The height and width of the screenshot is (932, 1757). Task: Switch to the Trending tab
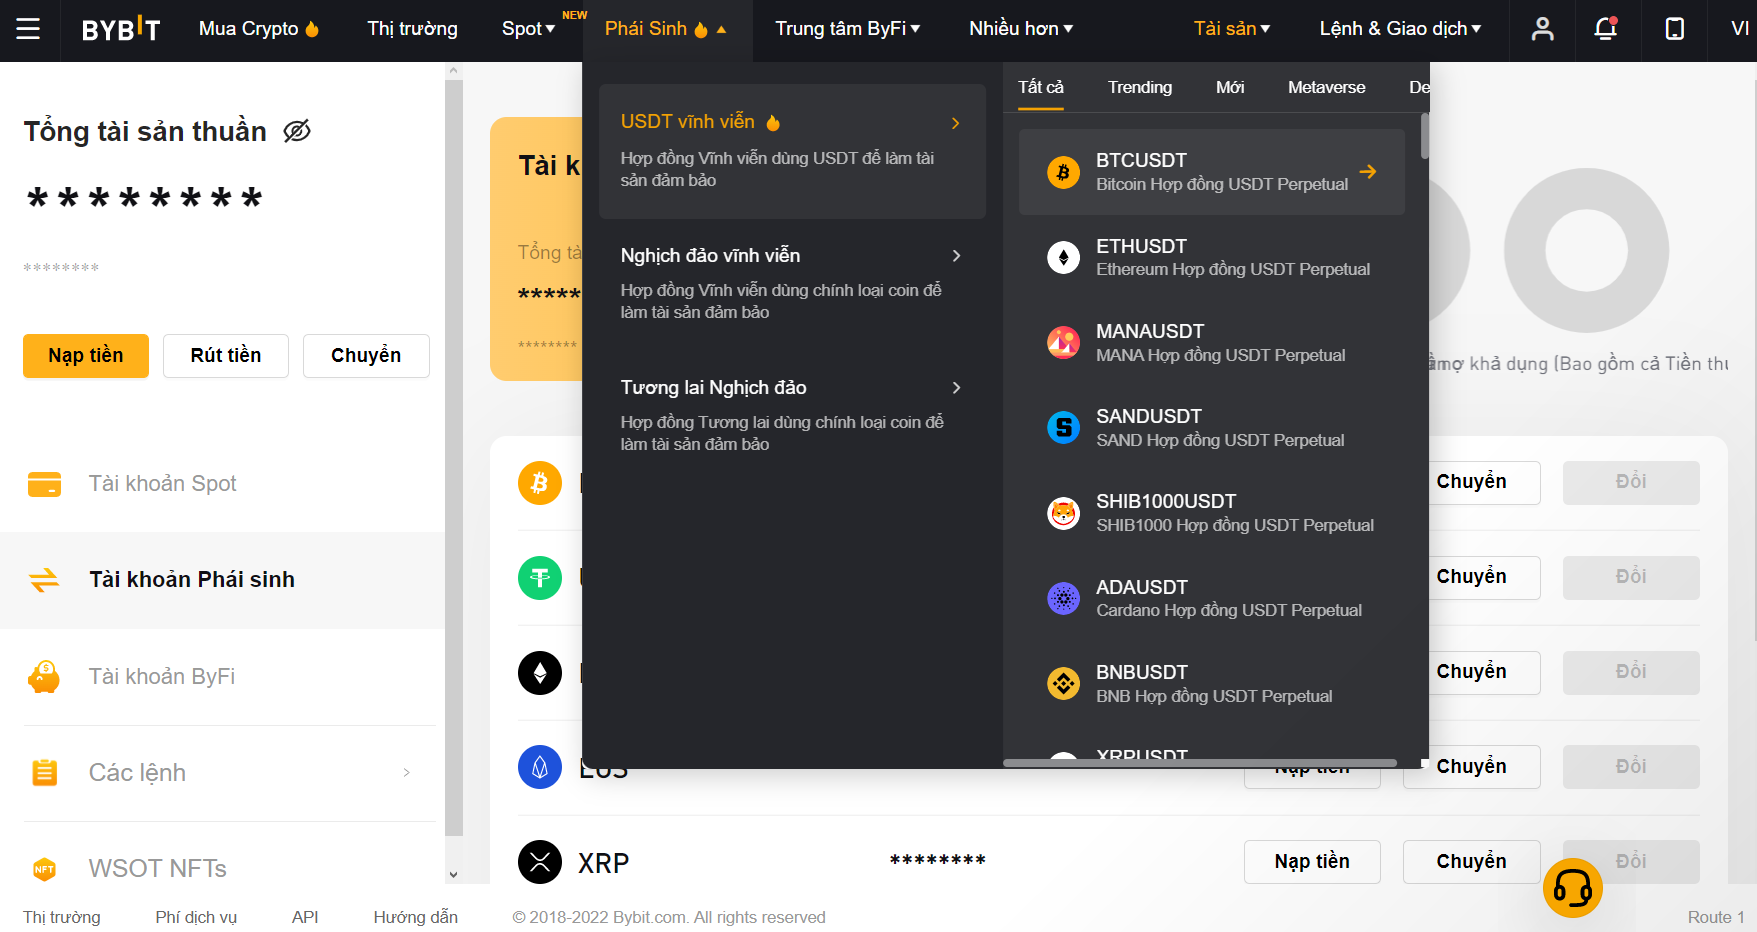pyautogui.click(x=1139, y=87)
